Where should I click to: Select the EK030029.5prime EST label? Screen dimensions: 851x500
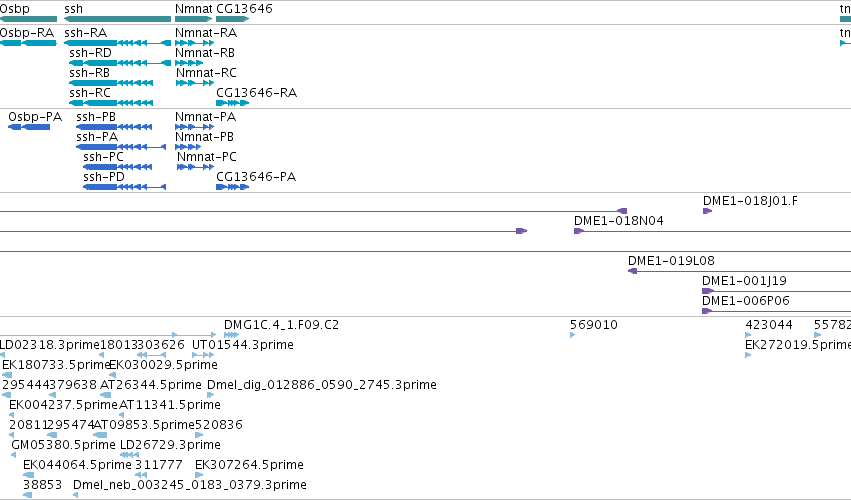point(163,365)
